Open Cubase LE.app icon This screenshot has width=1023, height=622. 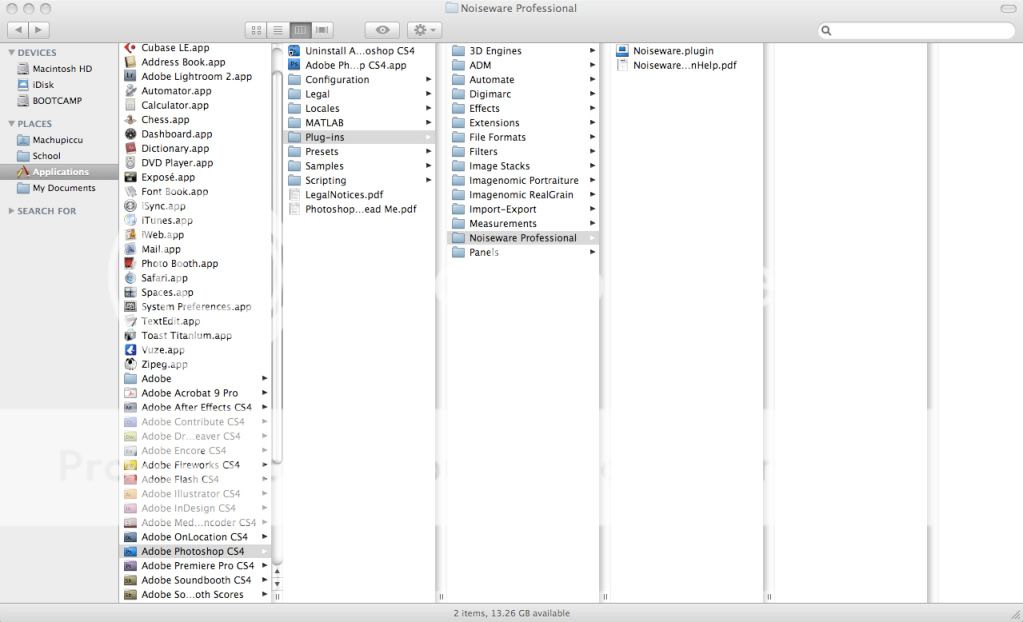point(130,48)
